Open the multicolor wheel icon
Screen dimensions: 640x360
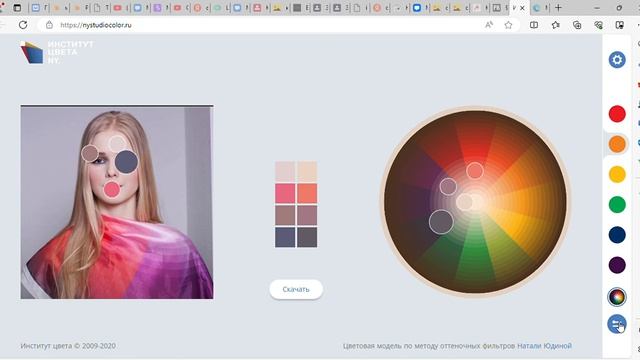(x=617, y=297)
